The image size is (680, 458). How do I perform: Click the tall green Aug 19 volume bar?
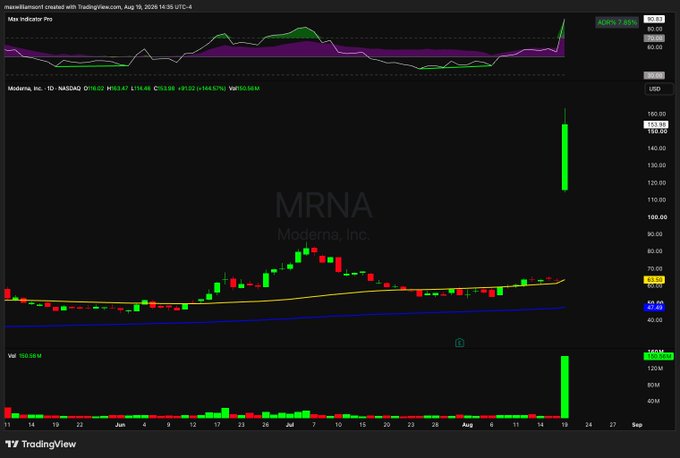point(565,387)
